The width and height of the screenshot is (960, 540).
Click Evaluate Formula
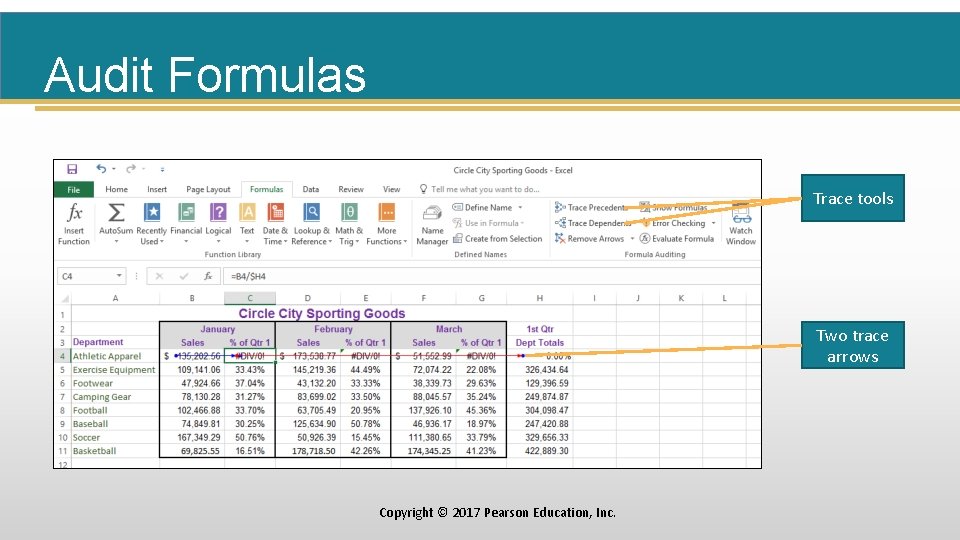[677, 239]
